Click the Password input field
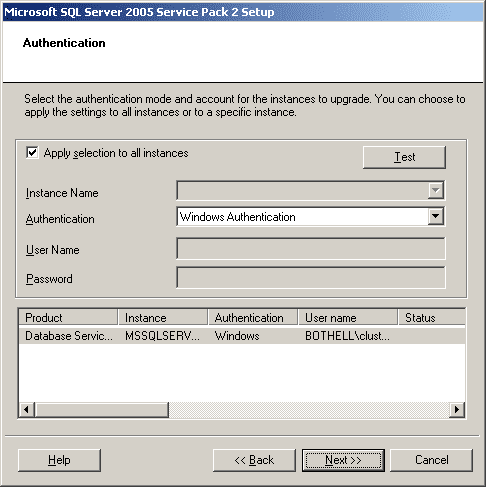The width and height of the screenshot is (486, 487). point(311,277)
